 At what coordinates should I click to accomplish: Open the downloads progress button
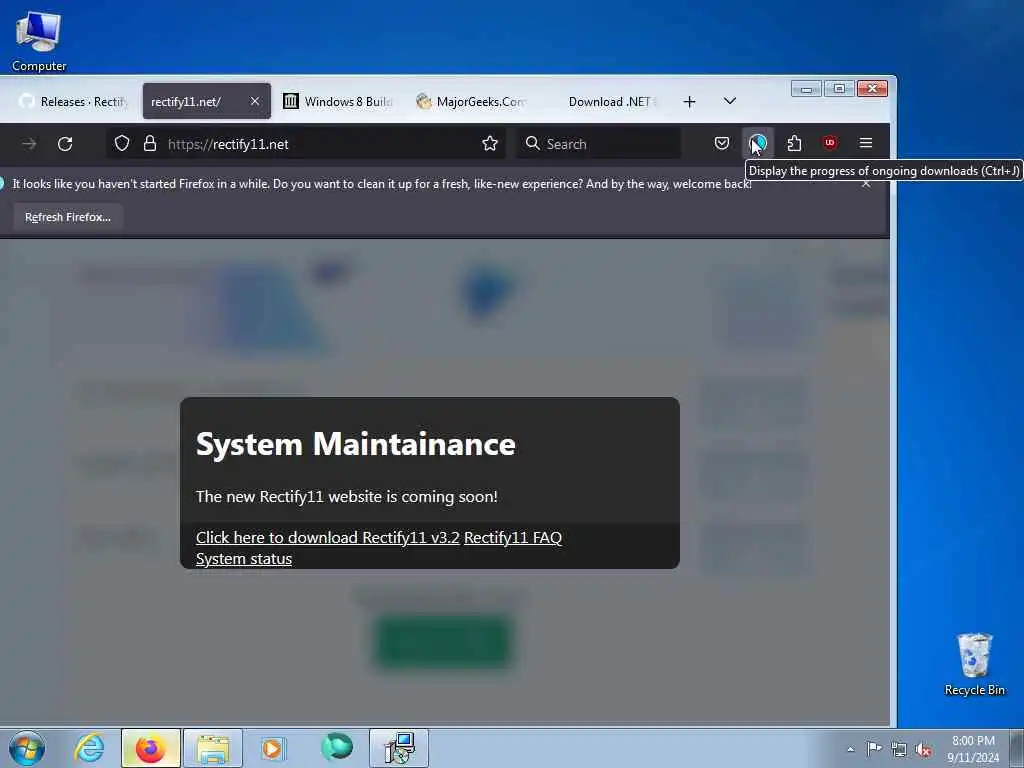coord(758,143)
